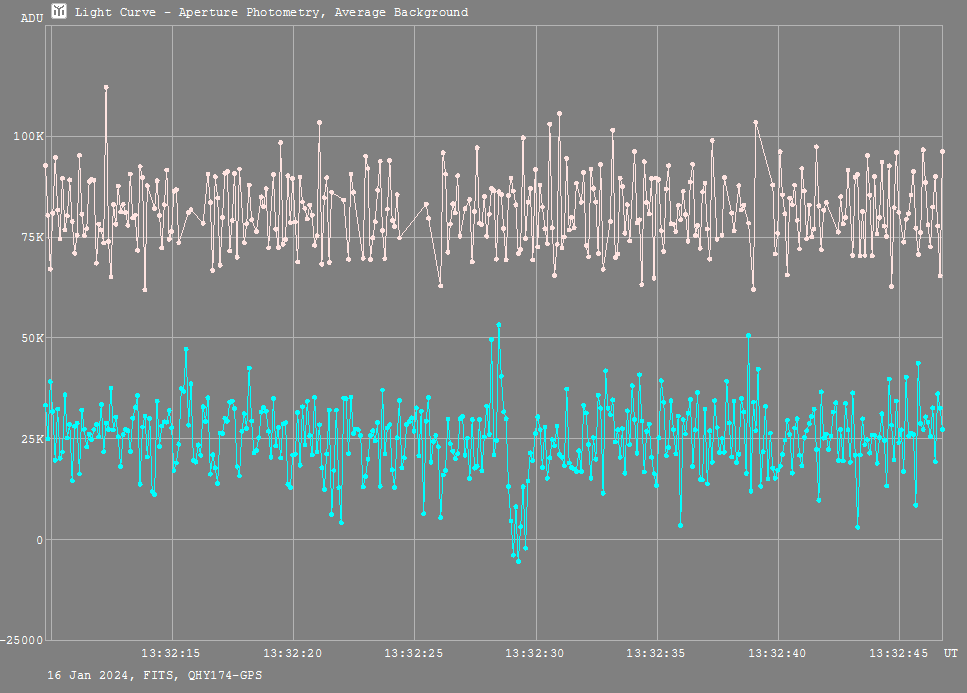The height and width of the screenshot is (693, 967).
Task: Click the UT time zone label
Action: (950, 654)
